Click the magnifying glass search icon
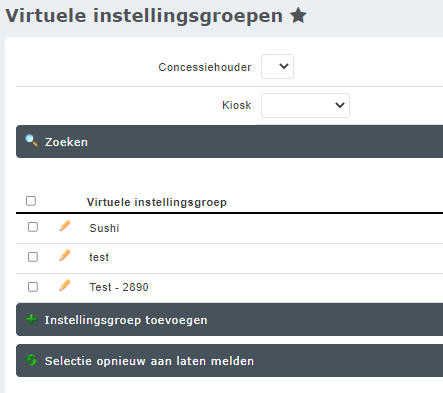 [x=31, y=140]
